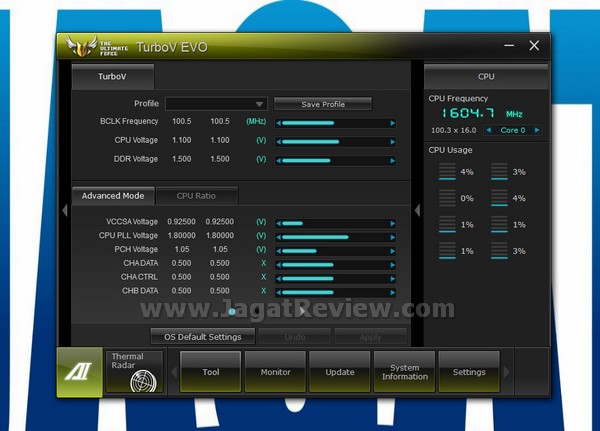Screen dimensions: 600x431
Task: Decrease CPU Voltage with left arrow
Action: click(279, 142)
